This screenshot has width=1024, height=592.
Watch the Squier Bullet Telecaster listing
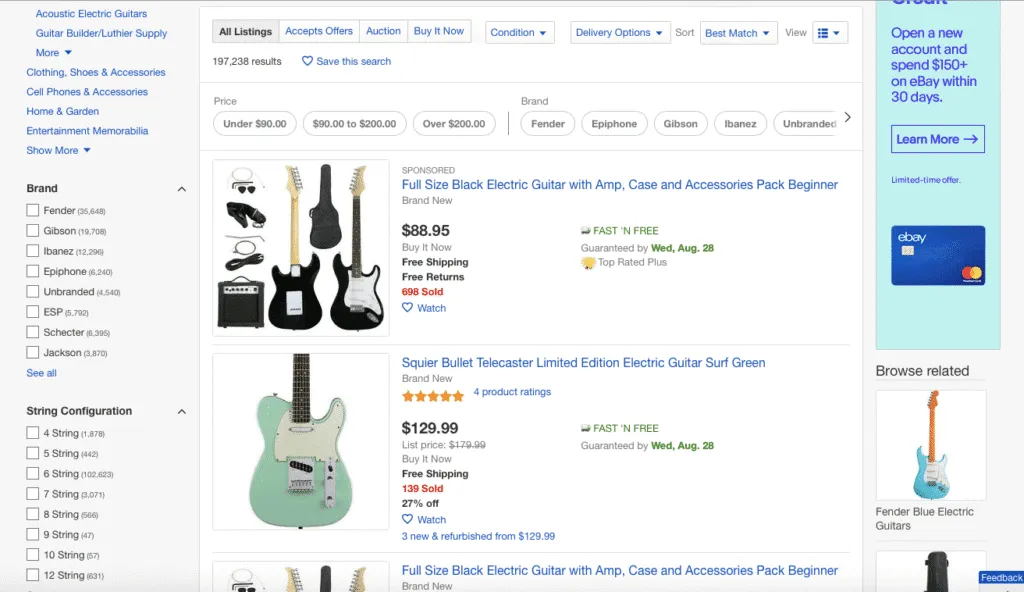[x=423, y=520]
